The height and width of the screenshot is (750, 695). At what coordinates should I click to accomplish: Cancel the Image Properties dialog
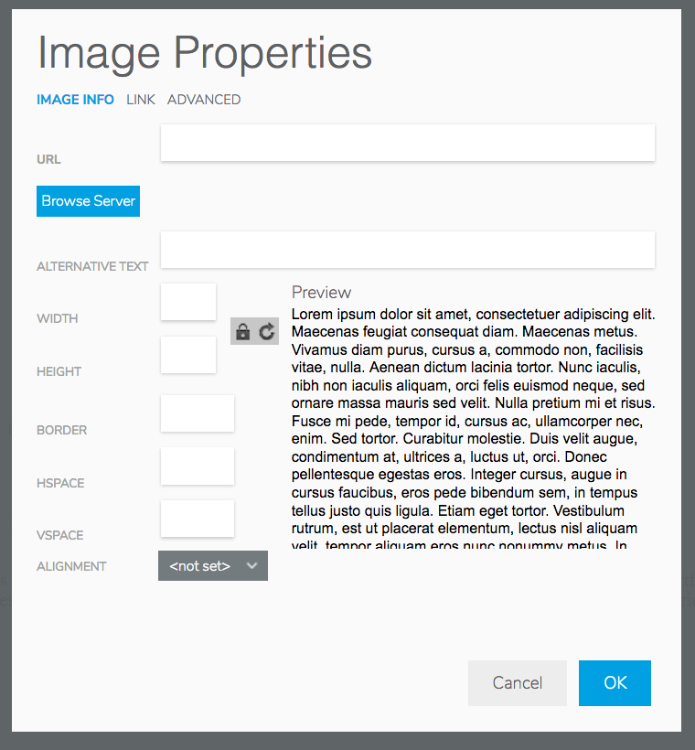click(517, 683)
